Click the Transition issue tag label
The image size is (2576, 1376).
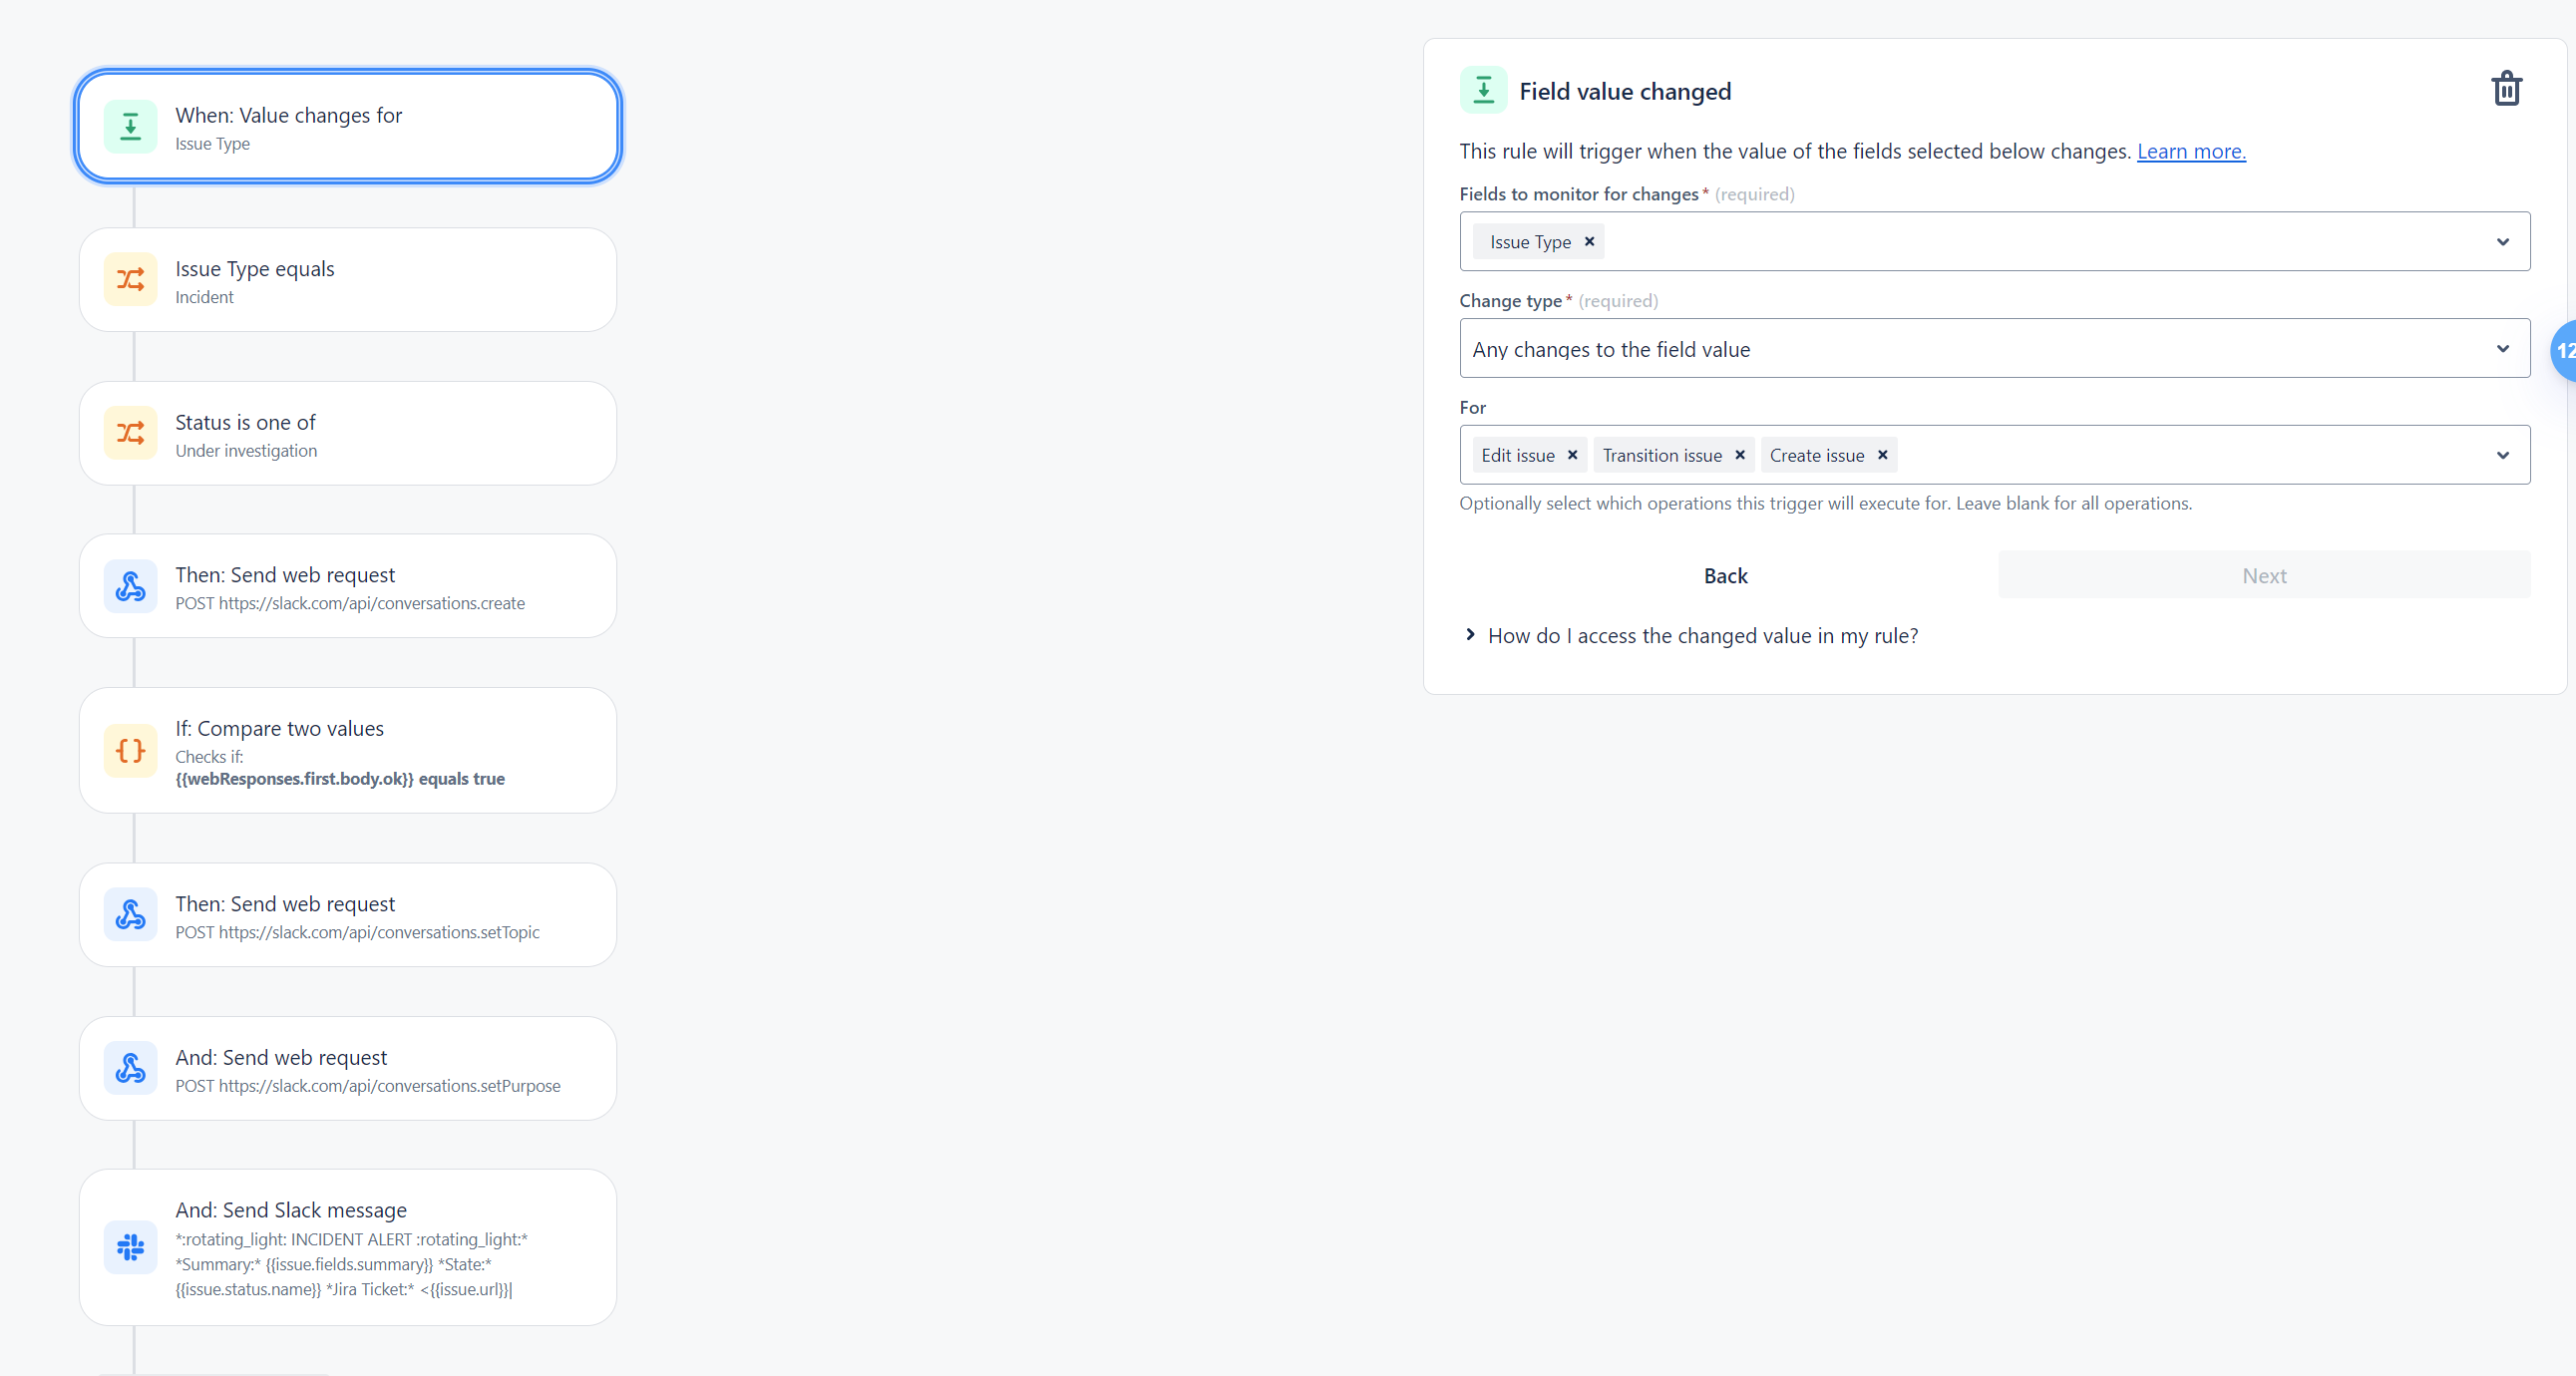click(x=1662, y=455)
